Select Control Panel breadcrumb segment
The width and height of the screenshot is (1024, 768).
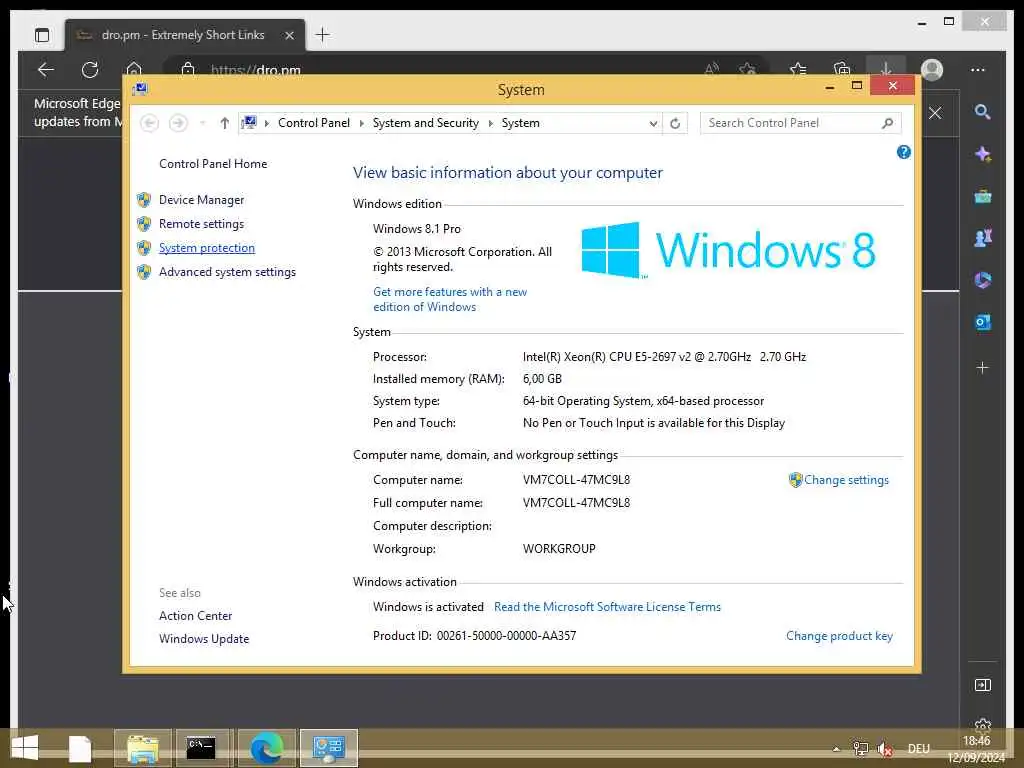pos(313,123)
